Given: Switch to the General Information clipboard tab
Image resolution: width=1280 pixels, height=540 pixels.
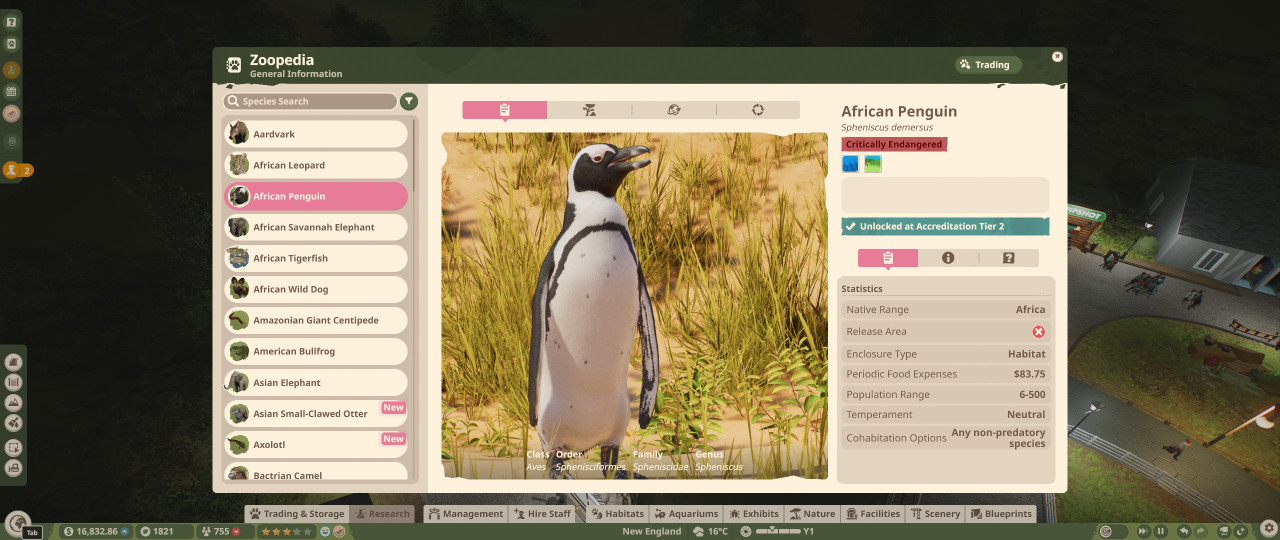Looking at the screenshot, I should click(505, 110).
